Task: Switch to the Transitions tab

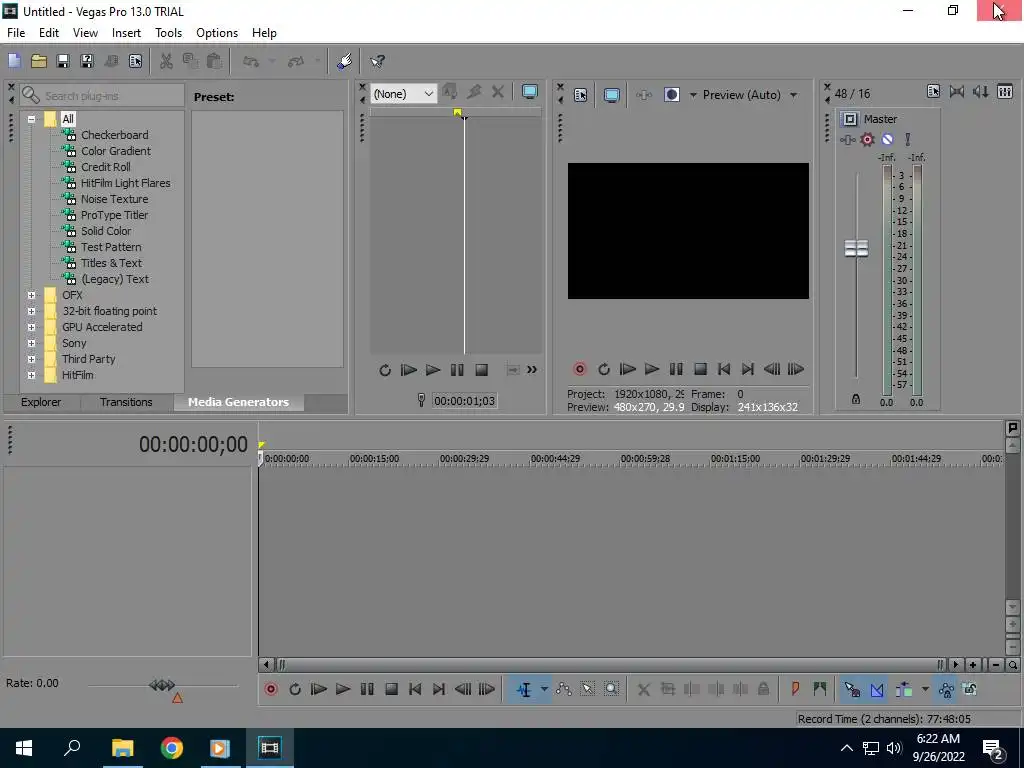Action: click(x=126, y=402)
